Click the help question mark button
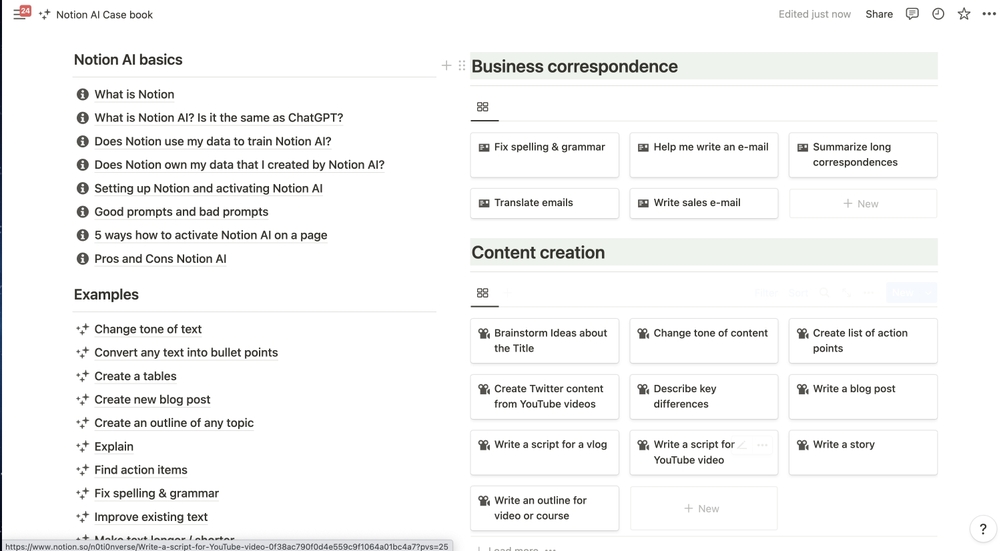Screen dimensions: 1005x551 983,529
